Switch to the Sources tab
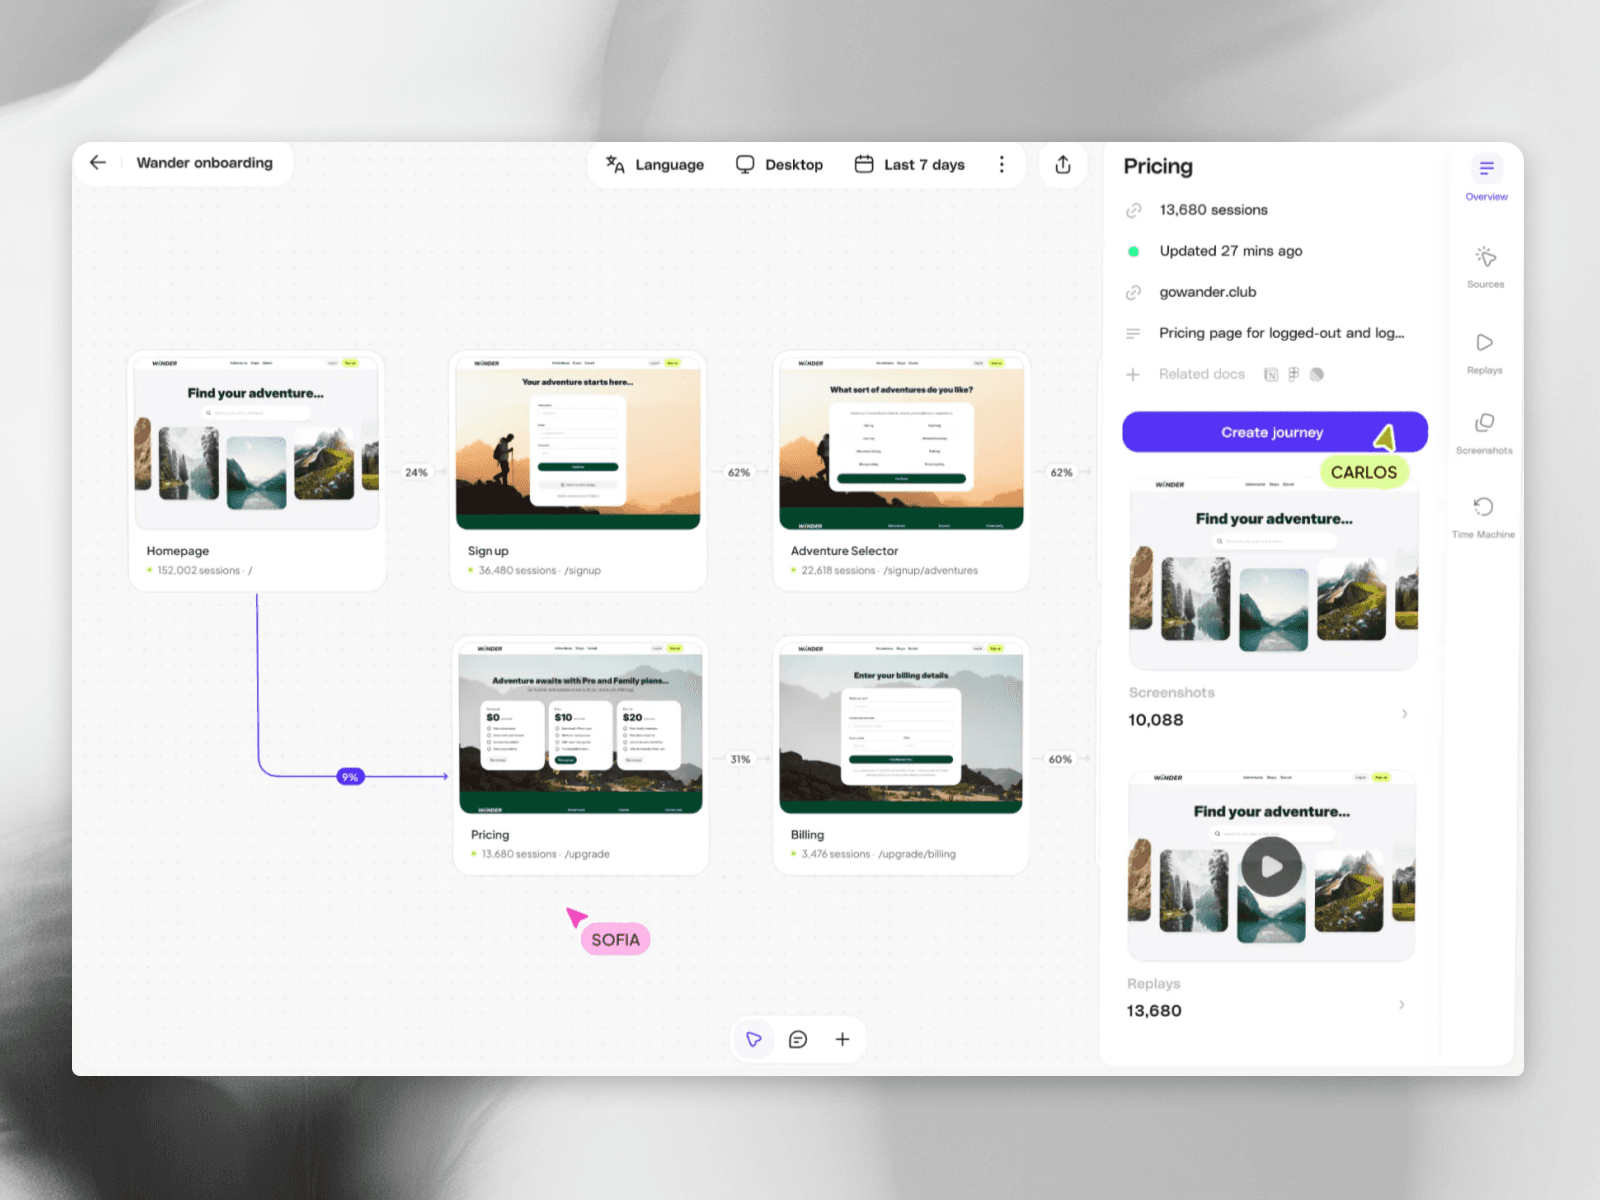The width and height of the screenshot is (1600, 1200). (1485, 267)
